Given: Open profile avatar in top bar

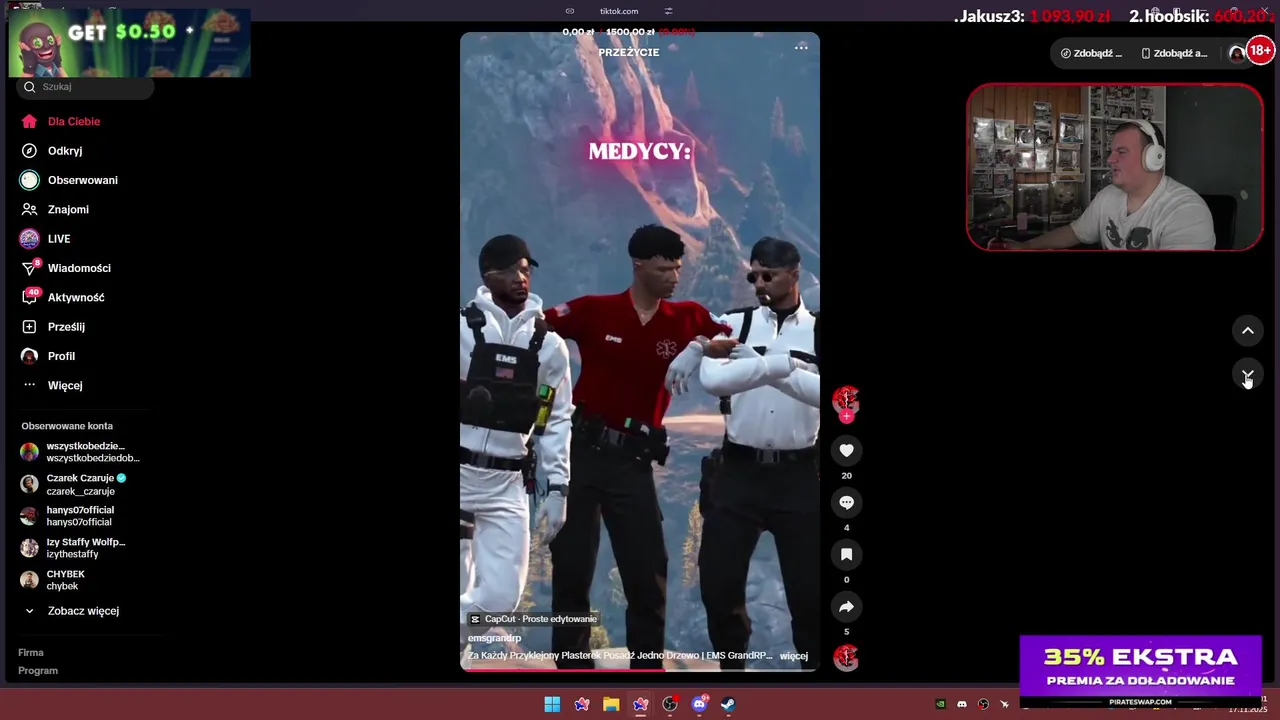Looking at the screenshot, I should tap(1237, 53).
